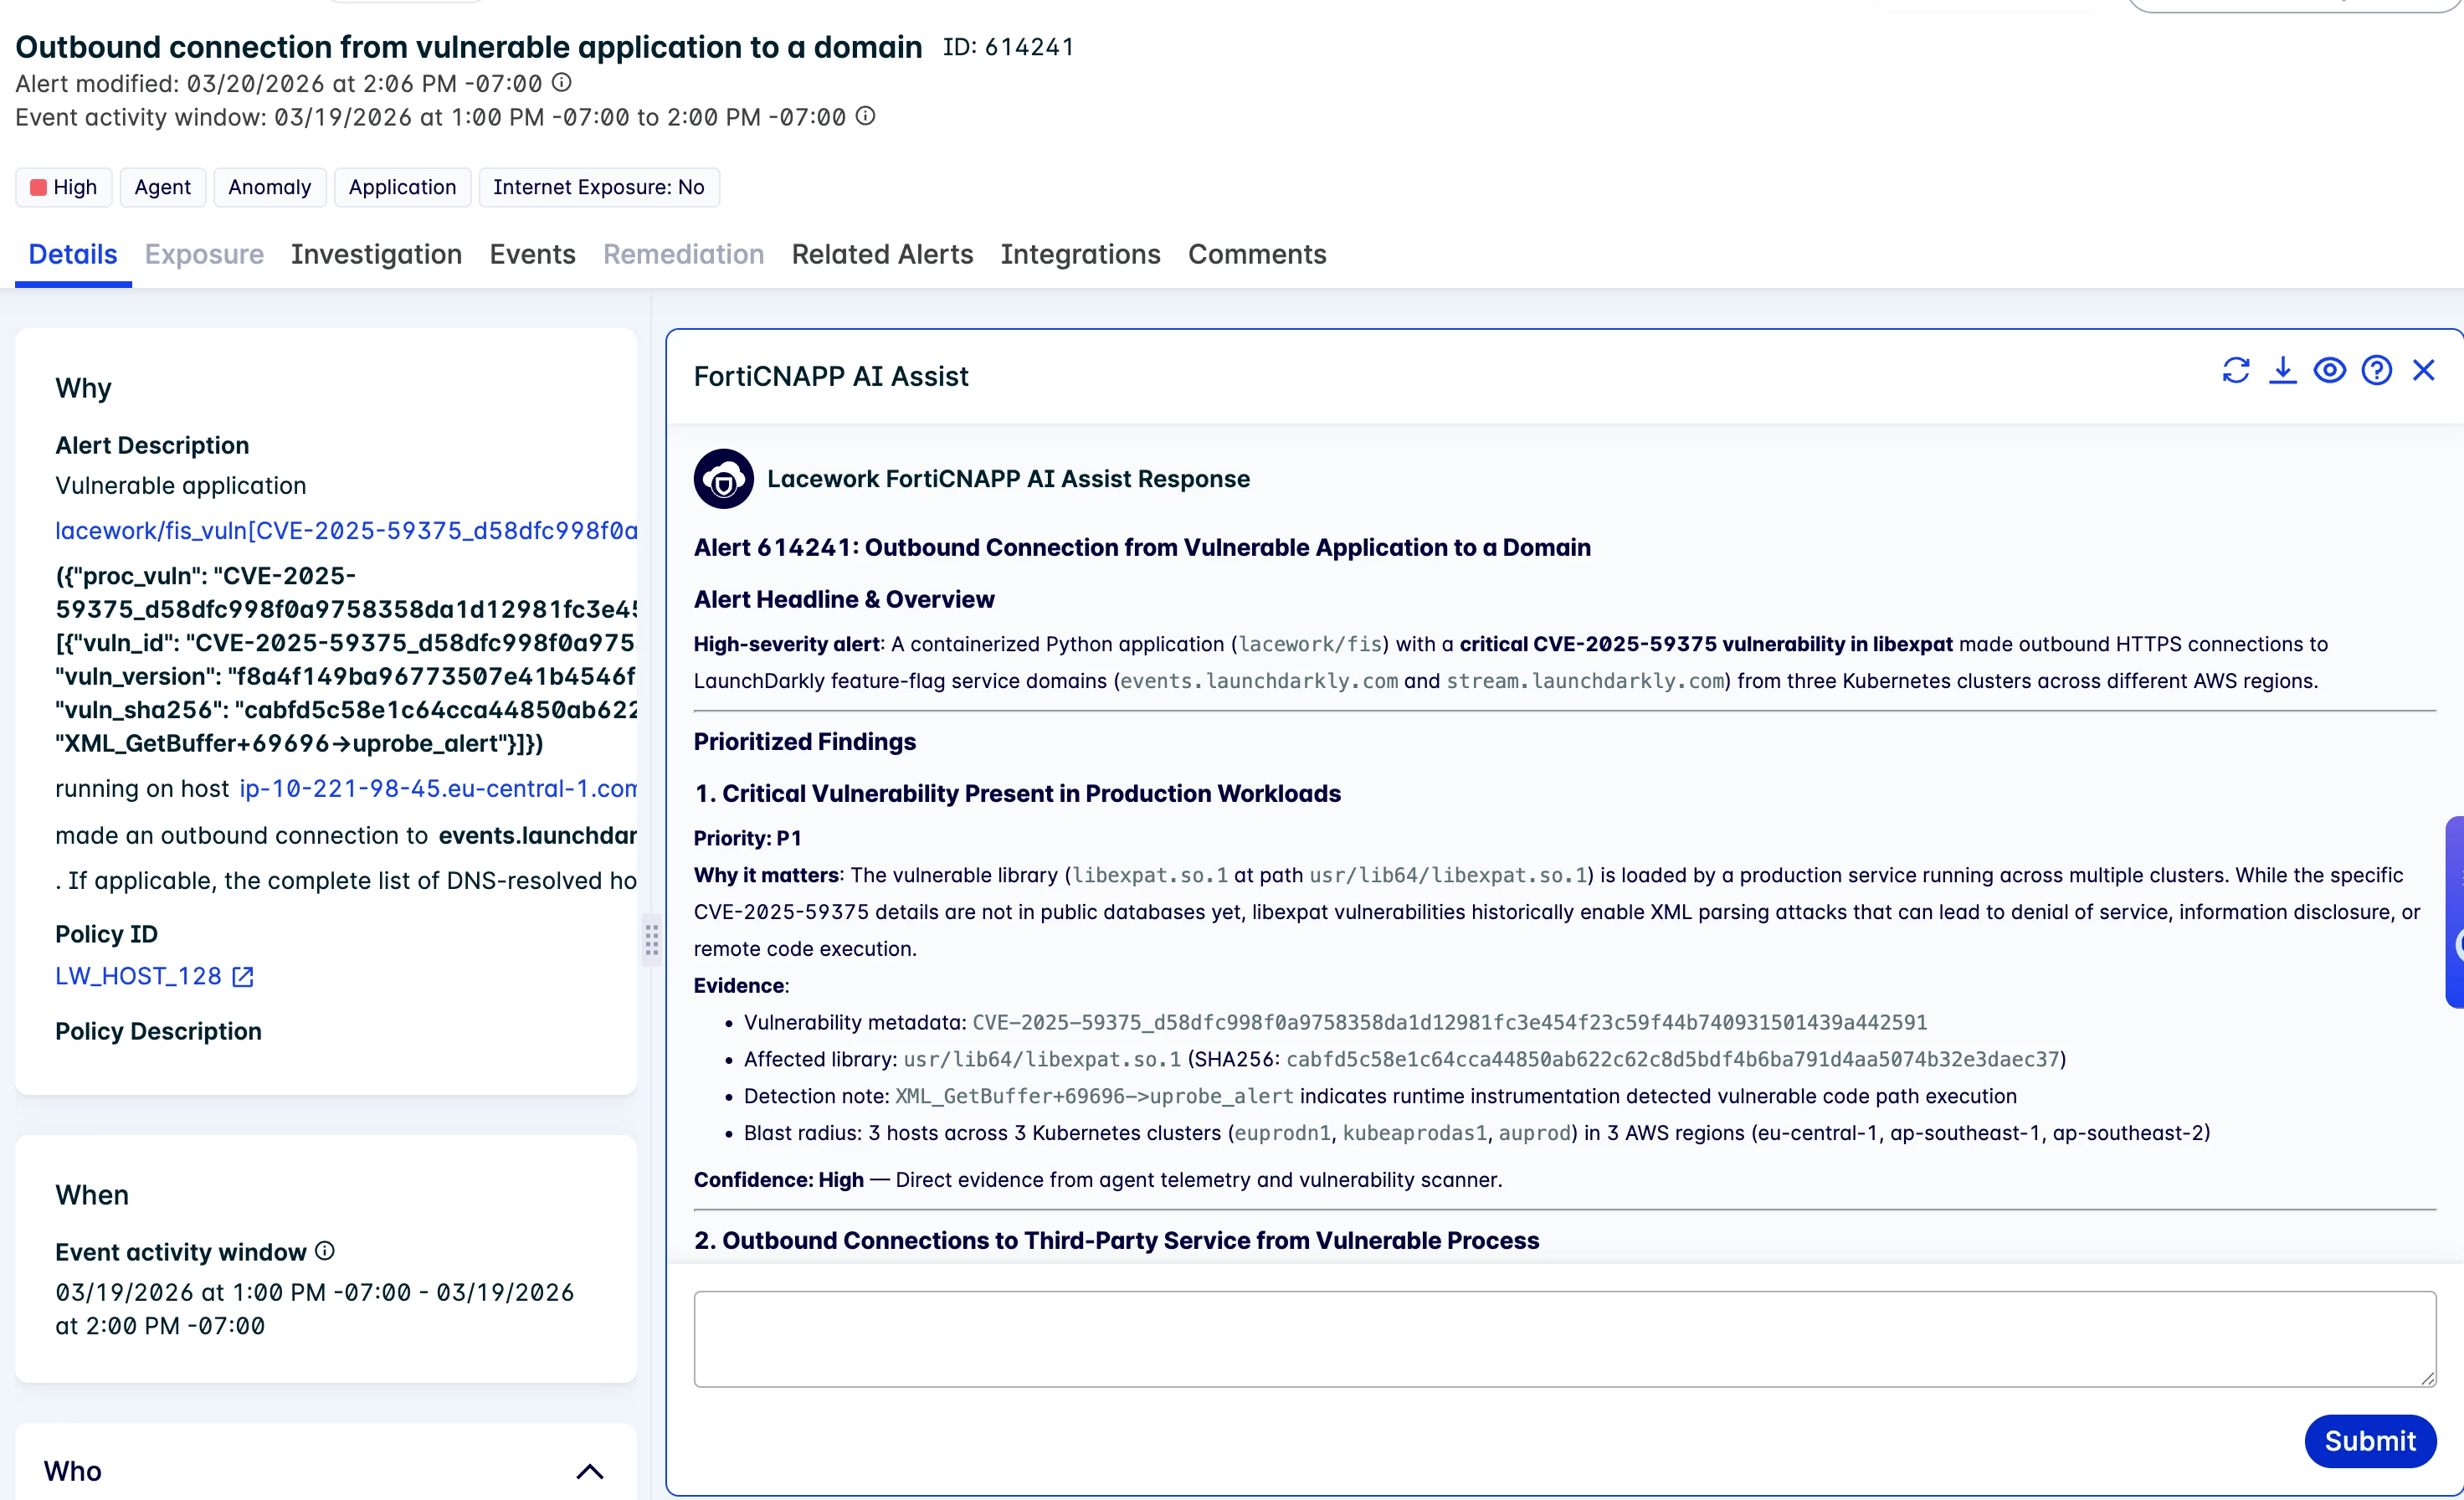2464x1500 pixels.
Task: Click the panel divider drag handle
Action: [x=652, y=940]
